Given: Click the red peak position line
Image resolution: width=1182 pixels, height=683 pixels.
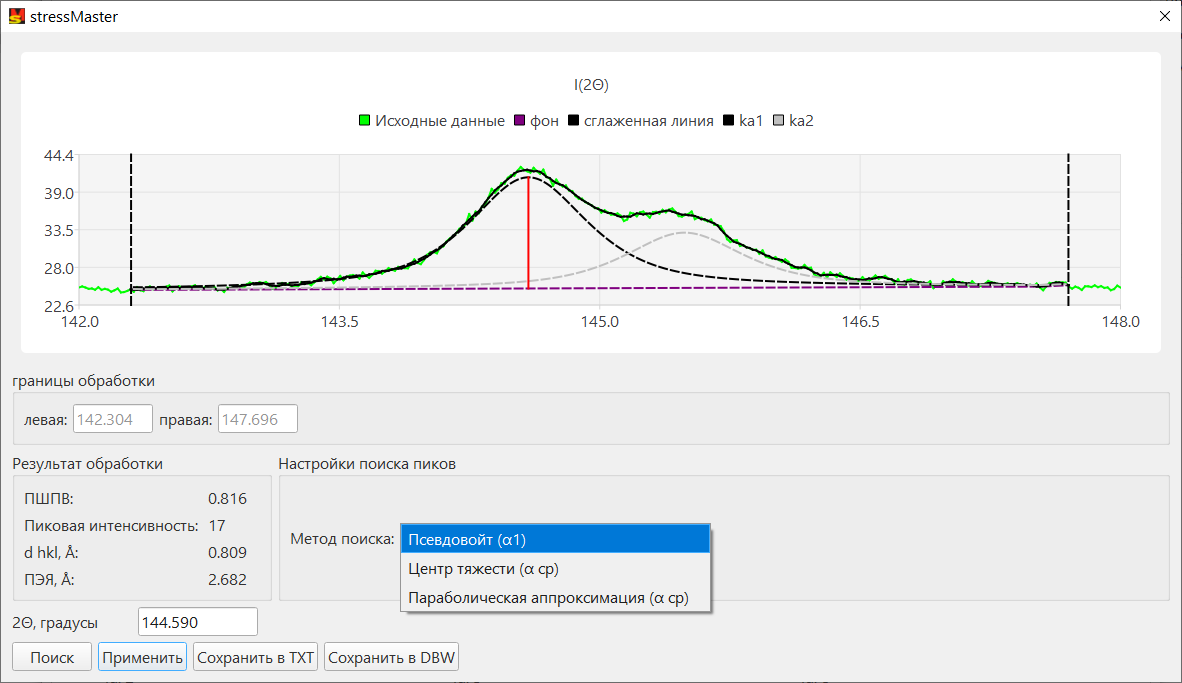Looking at the screenshot, I should pyautogui.click(x=528, y=232).
